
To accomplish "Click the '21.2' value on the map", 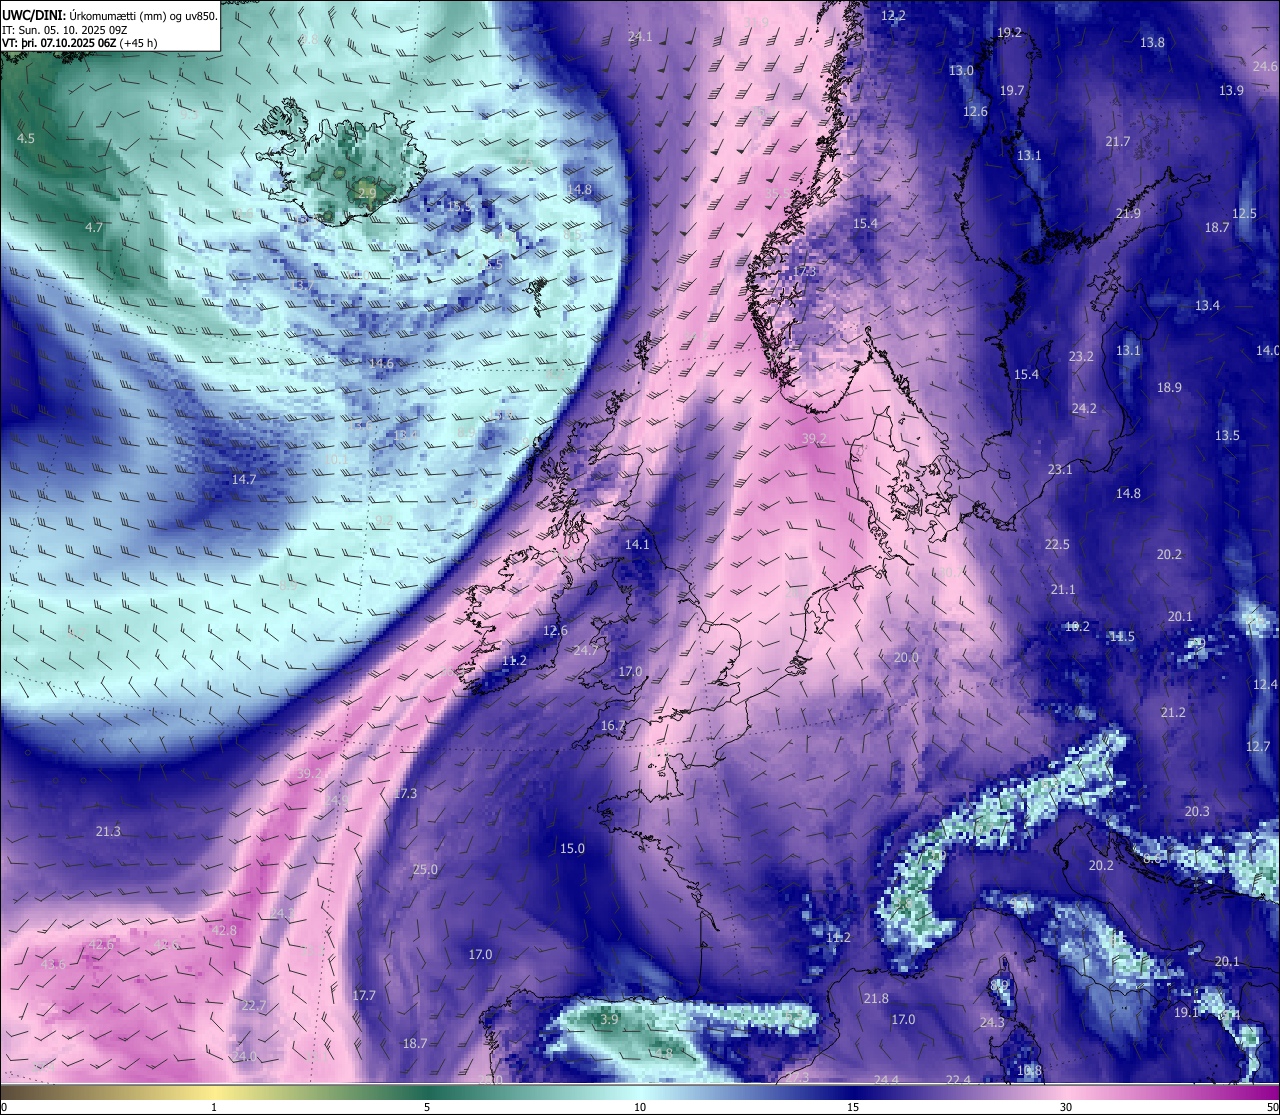I will 1173,713.
